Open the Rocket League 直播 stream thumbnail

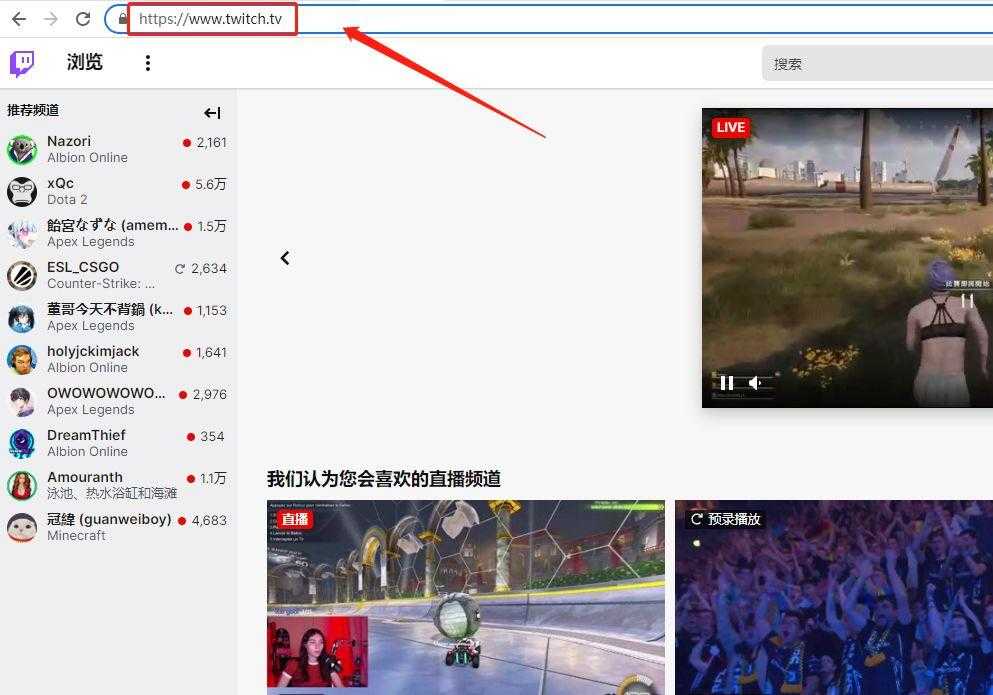(466, 597)
